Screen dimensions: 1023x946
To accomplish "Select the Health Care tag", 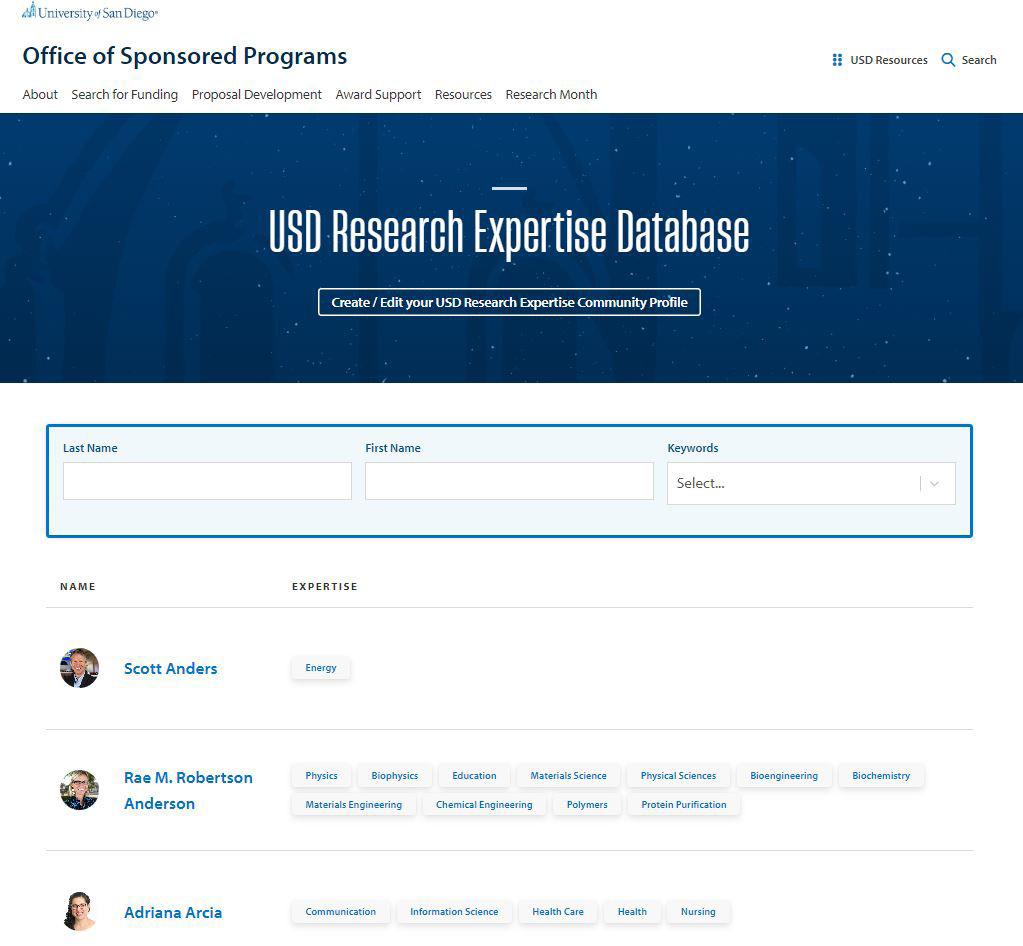I will (x=558, y=912).
